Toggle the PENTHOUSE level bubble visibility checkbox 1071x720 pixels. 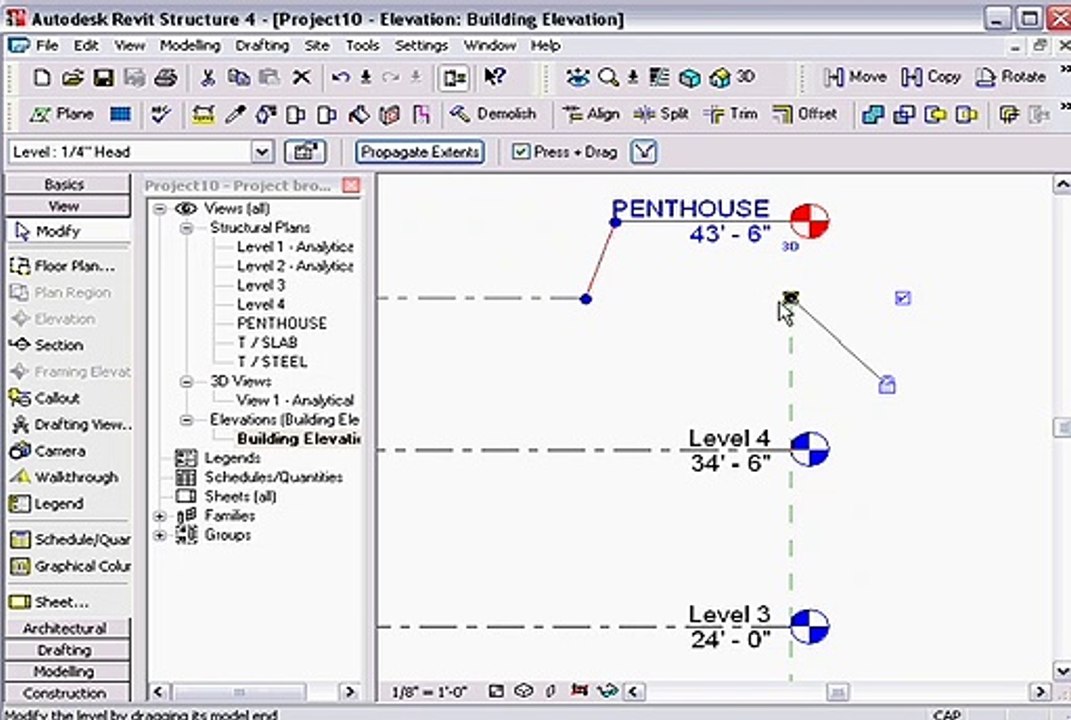(x=903, y=298)
